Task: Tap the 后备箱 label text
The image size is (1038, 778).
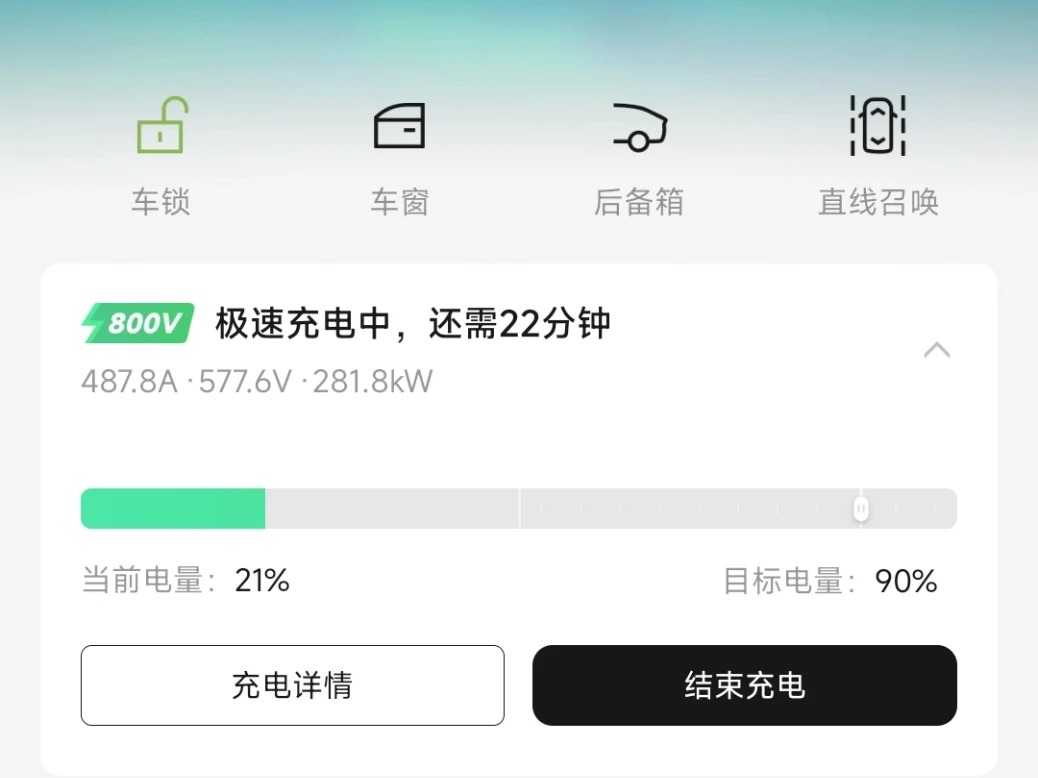Action: tap(639, 202)
